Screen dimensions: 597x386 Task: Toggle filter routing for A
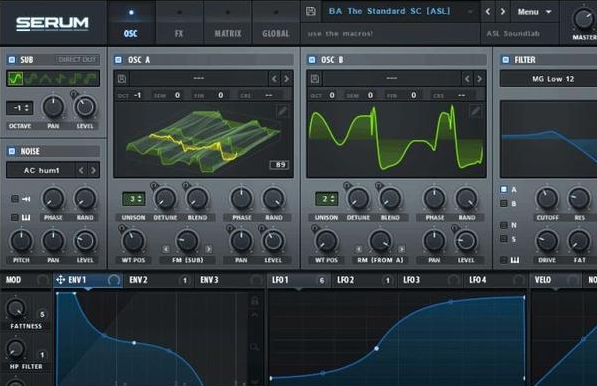pyautogui.click(x=504, y=189)
